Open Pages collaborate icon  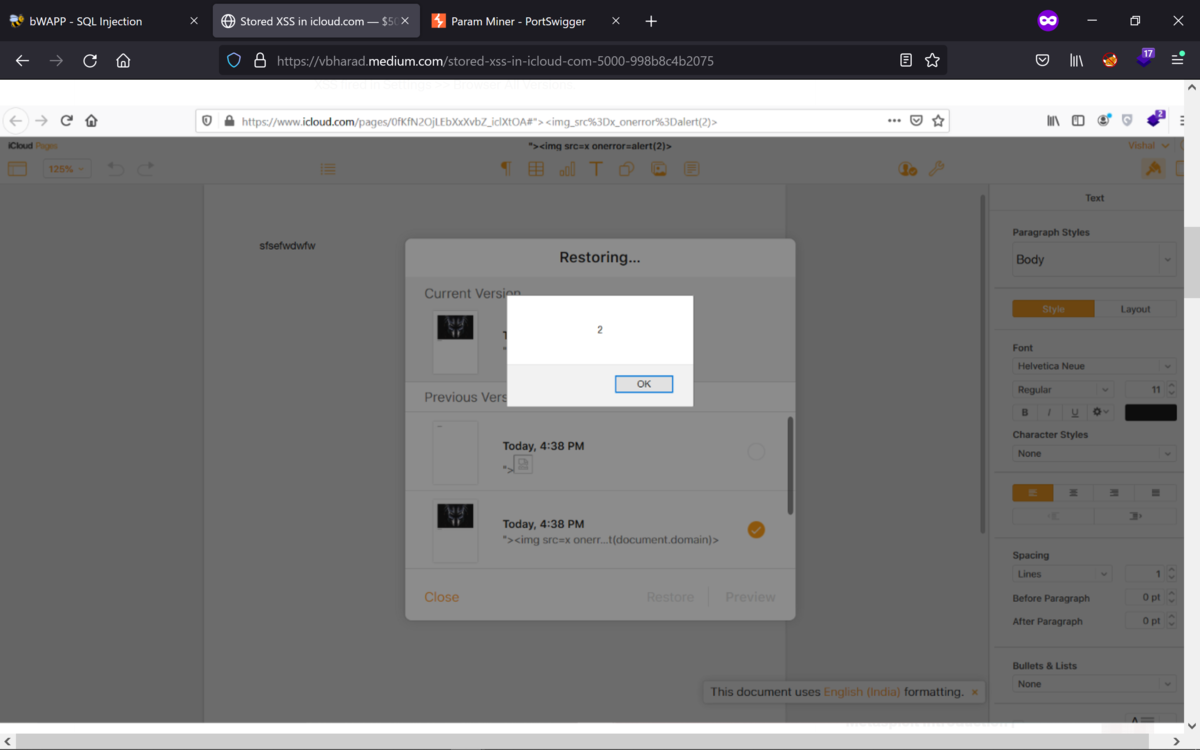coord(908,169)
